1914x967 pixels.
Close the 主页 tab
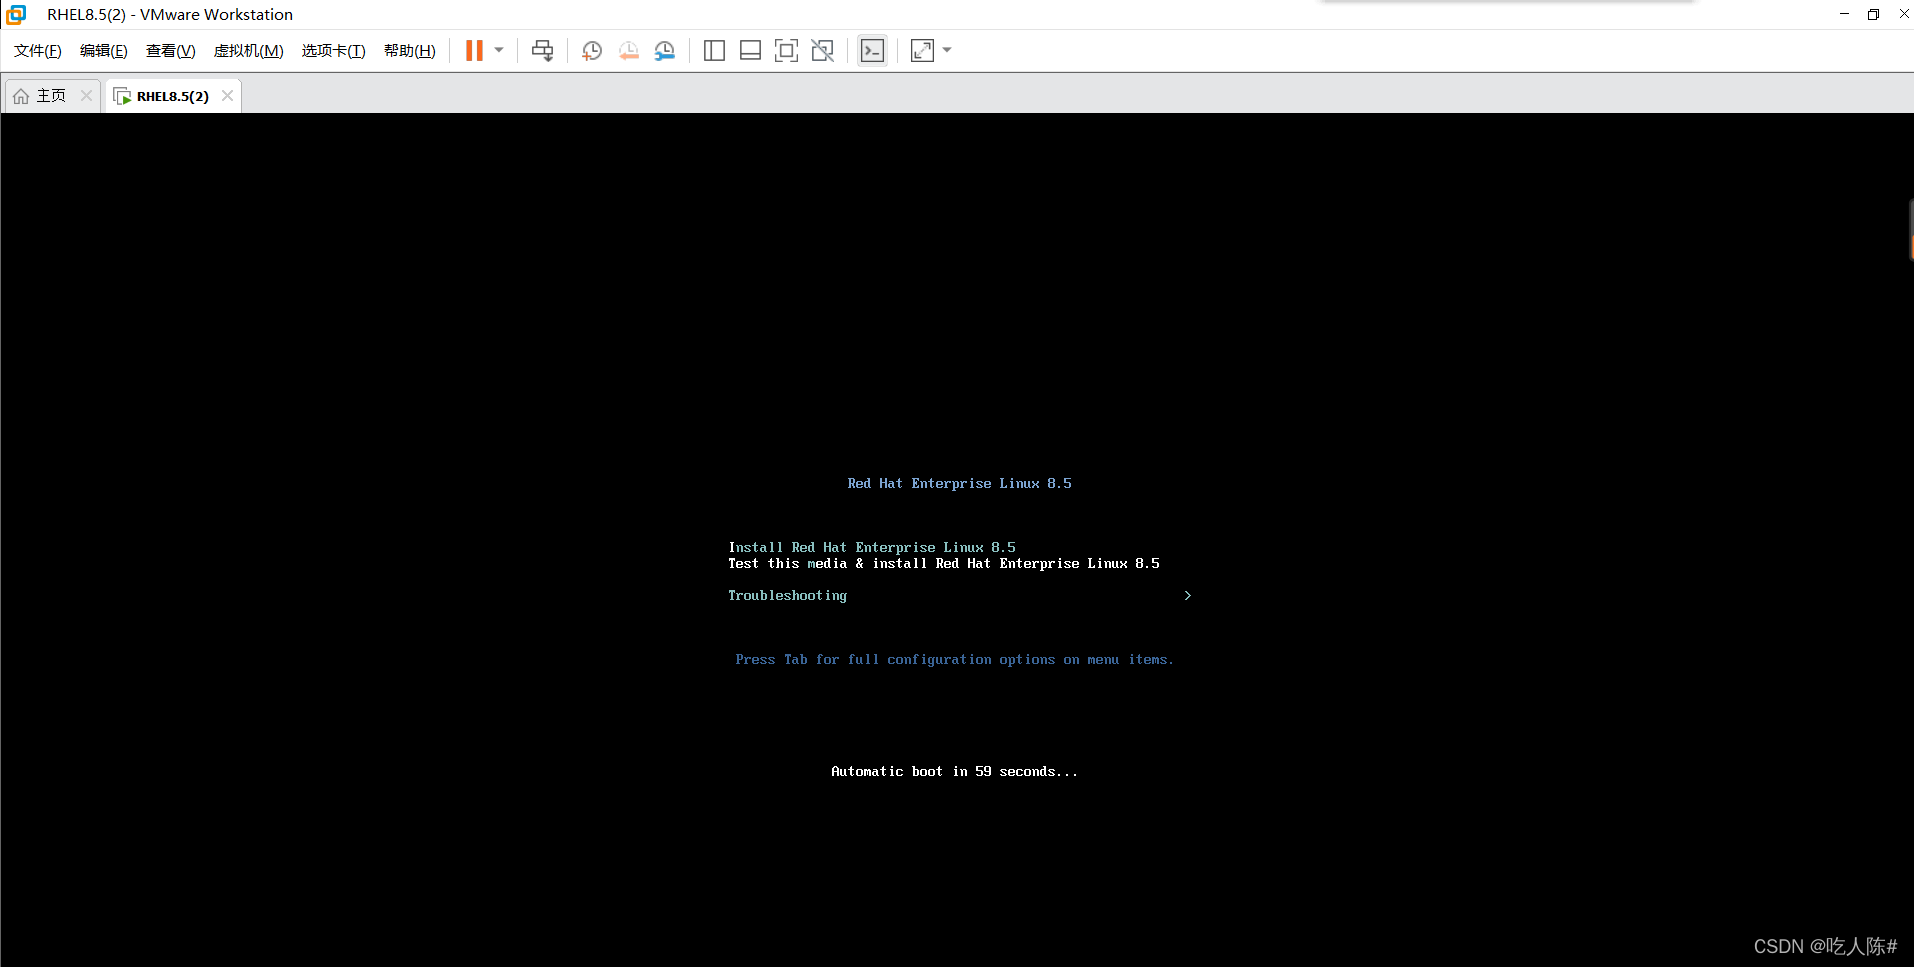[x=86, y=96]
